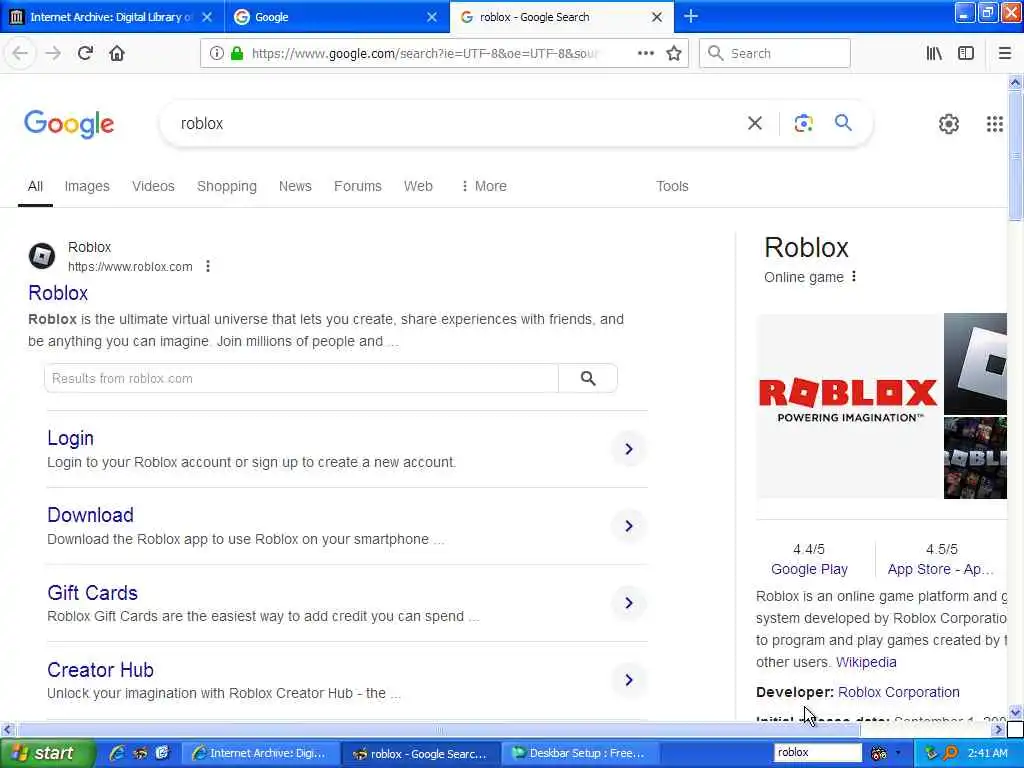Expand the Login sitelink chevron

[628, 449]
